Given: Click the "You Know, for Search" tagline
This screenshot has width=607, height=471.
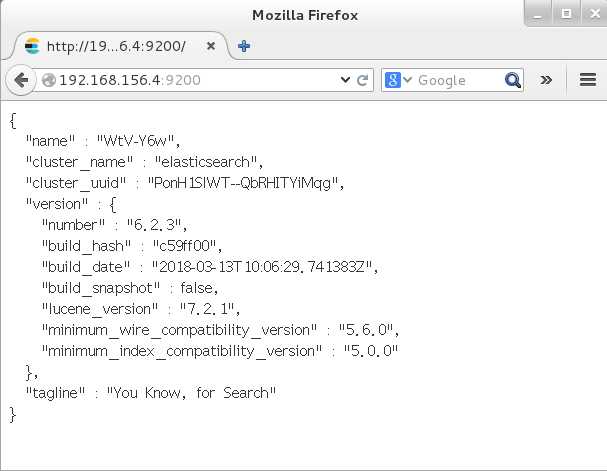Looking at the screenshot, I should [x=192, y=393].
